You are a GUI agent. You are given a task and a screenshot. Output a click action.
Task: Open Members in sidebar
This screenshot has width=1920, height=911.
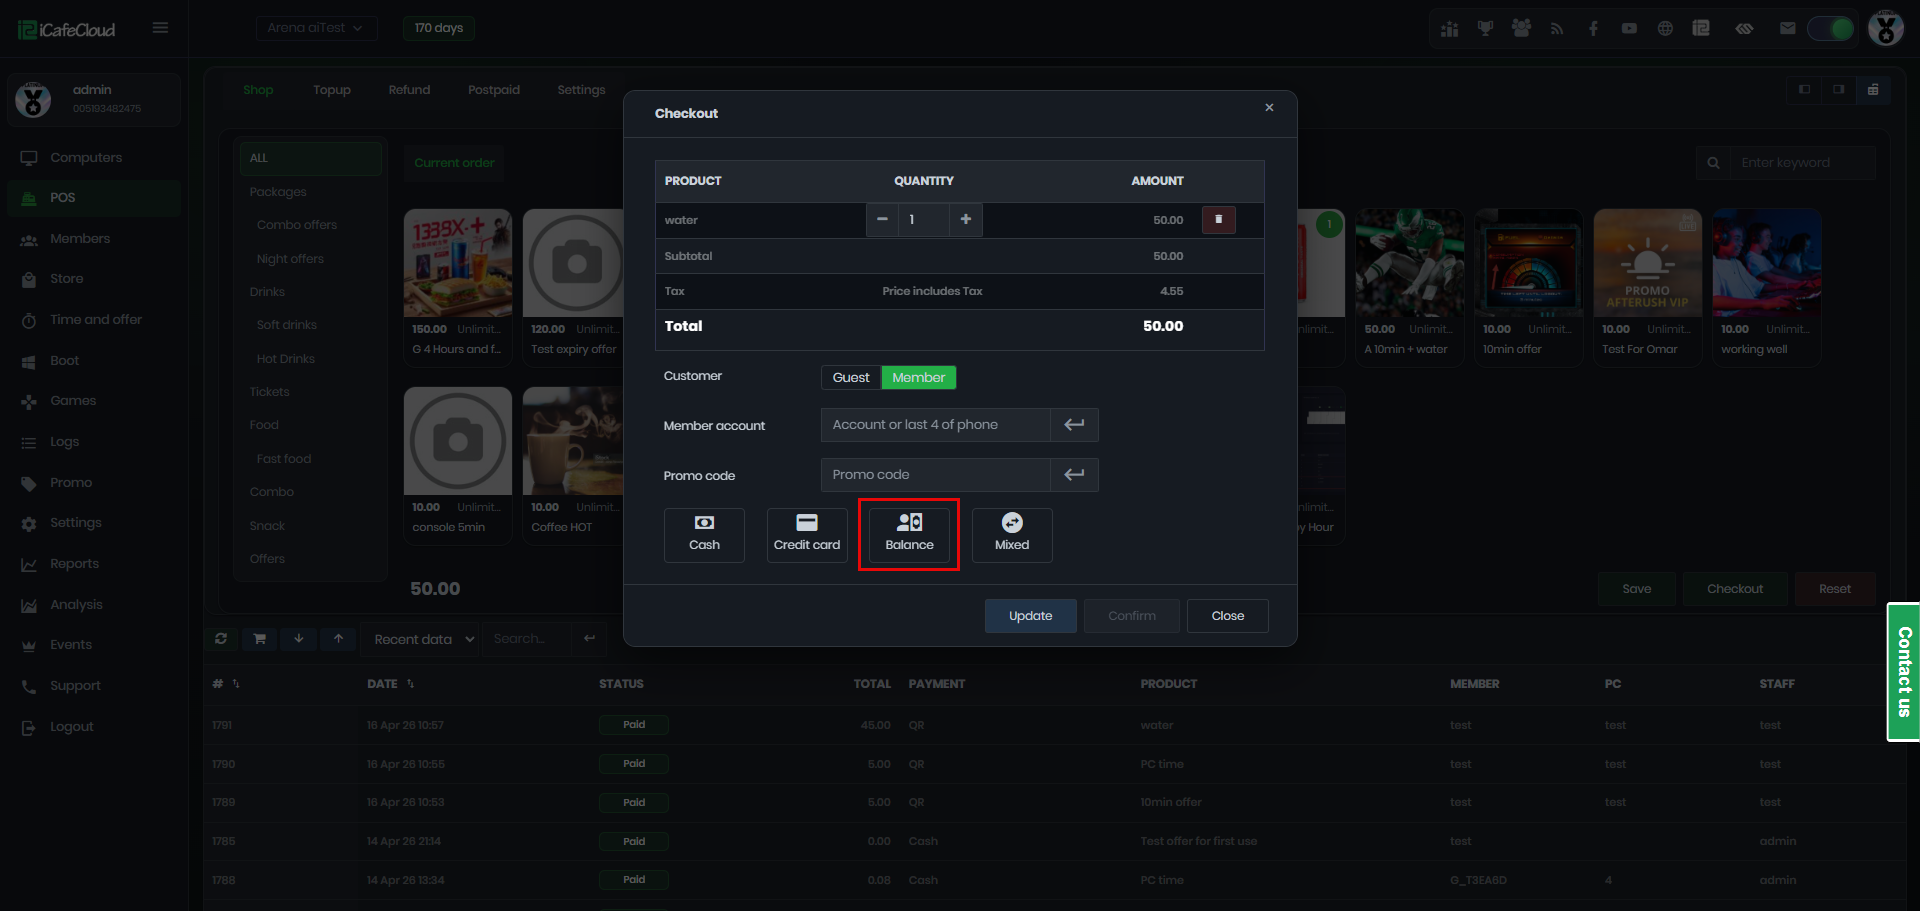pos(80,239)
